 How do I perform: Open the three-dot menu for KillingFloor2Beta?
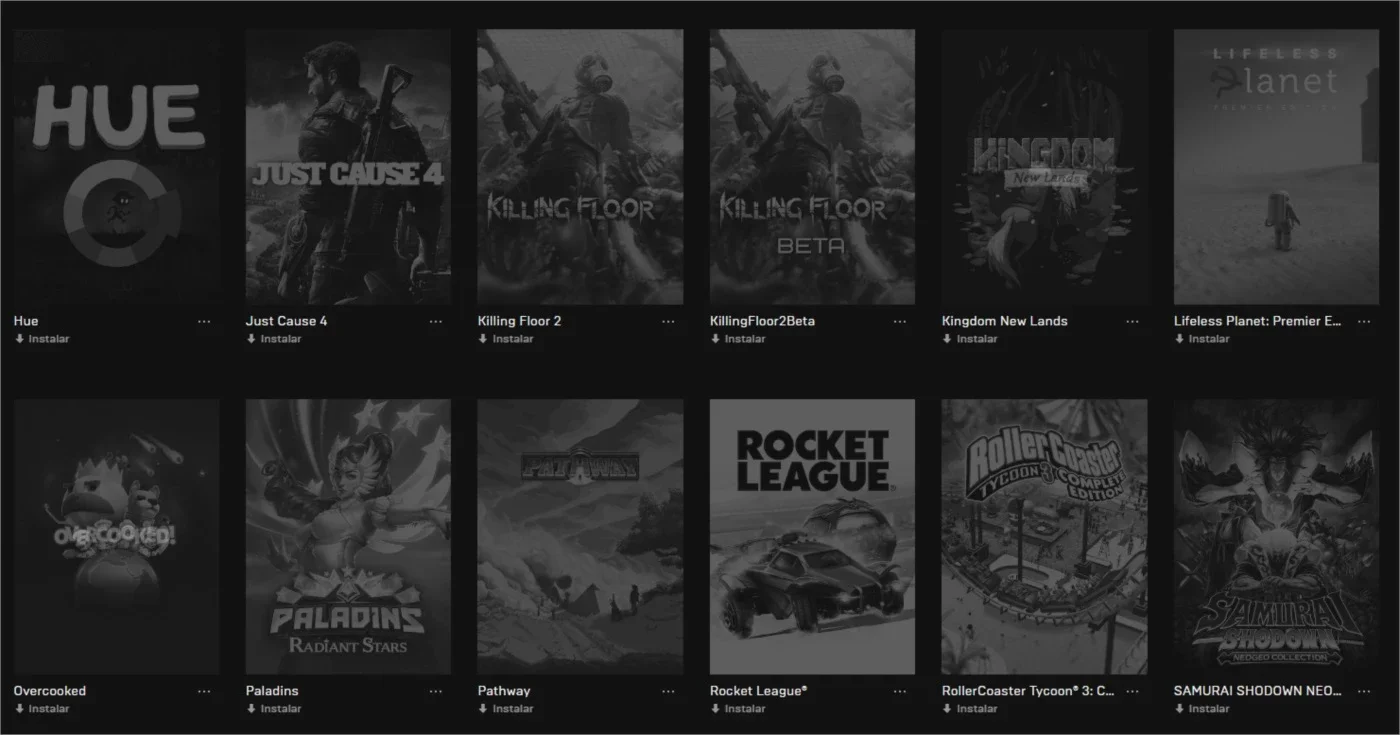[x=900, y=321]
